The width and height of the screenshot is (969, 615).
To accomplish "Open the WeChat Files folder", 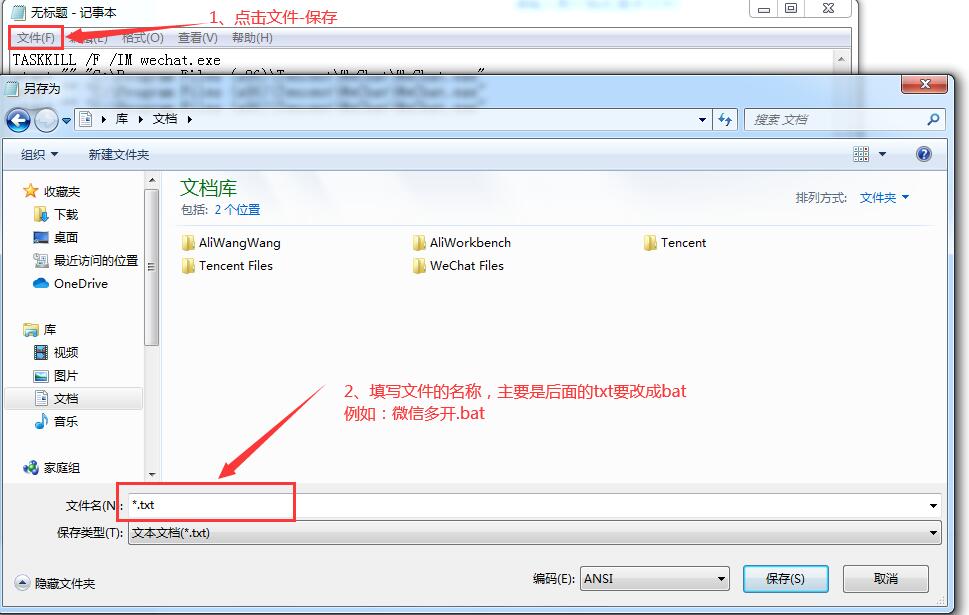I will (458, 266).
